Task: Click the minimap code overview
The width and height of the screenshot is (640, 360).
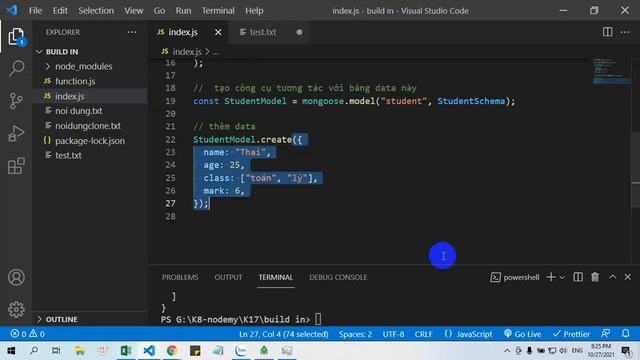Action: (611, 71)
